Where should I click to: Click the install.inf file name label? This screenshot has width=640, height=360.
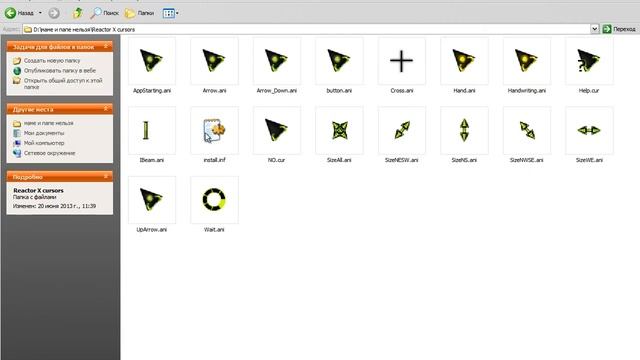point(214,160)
